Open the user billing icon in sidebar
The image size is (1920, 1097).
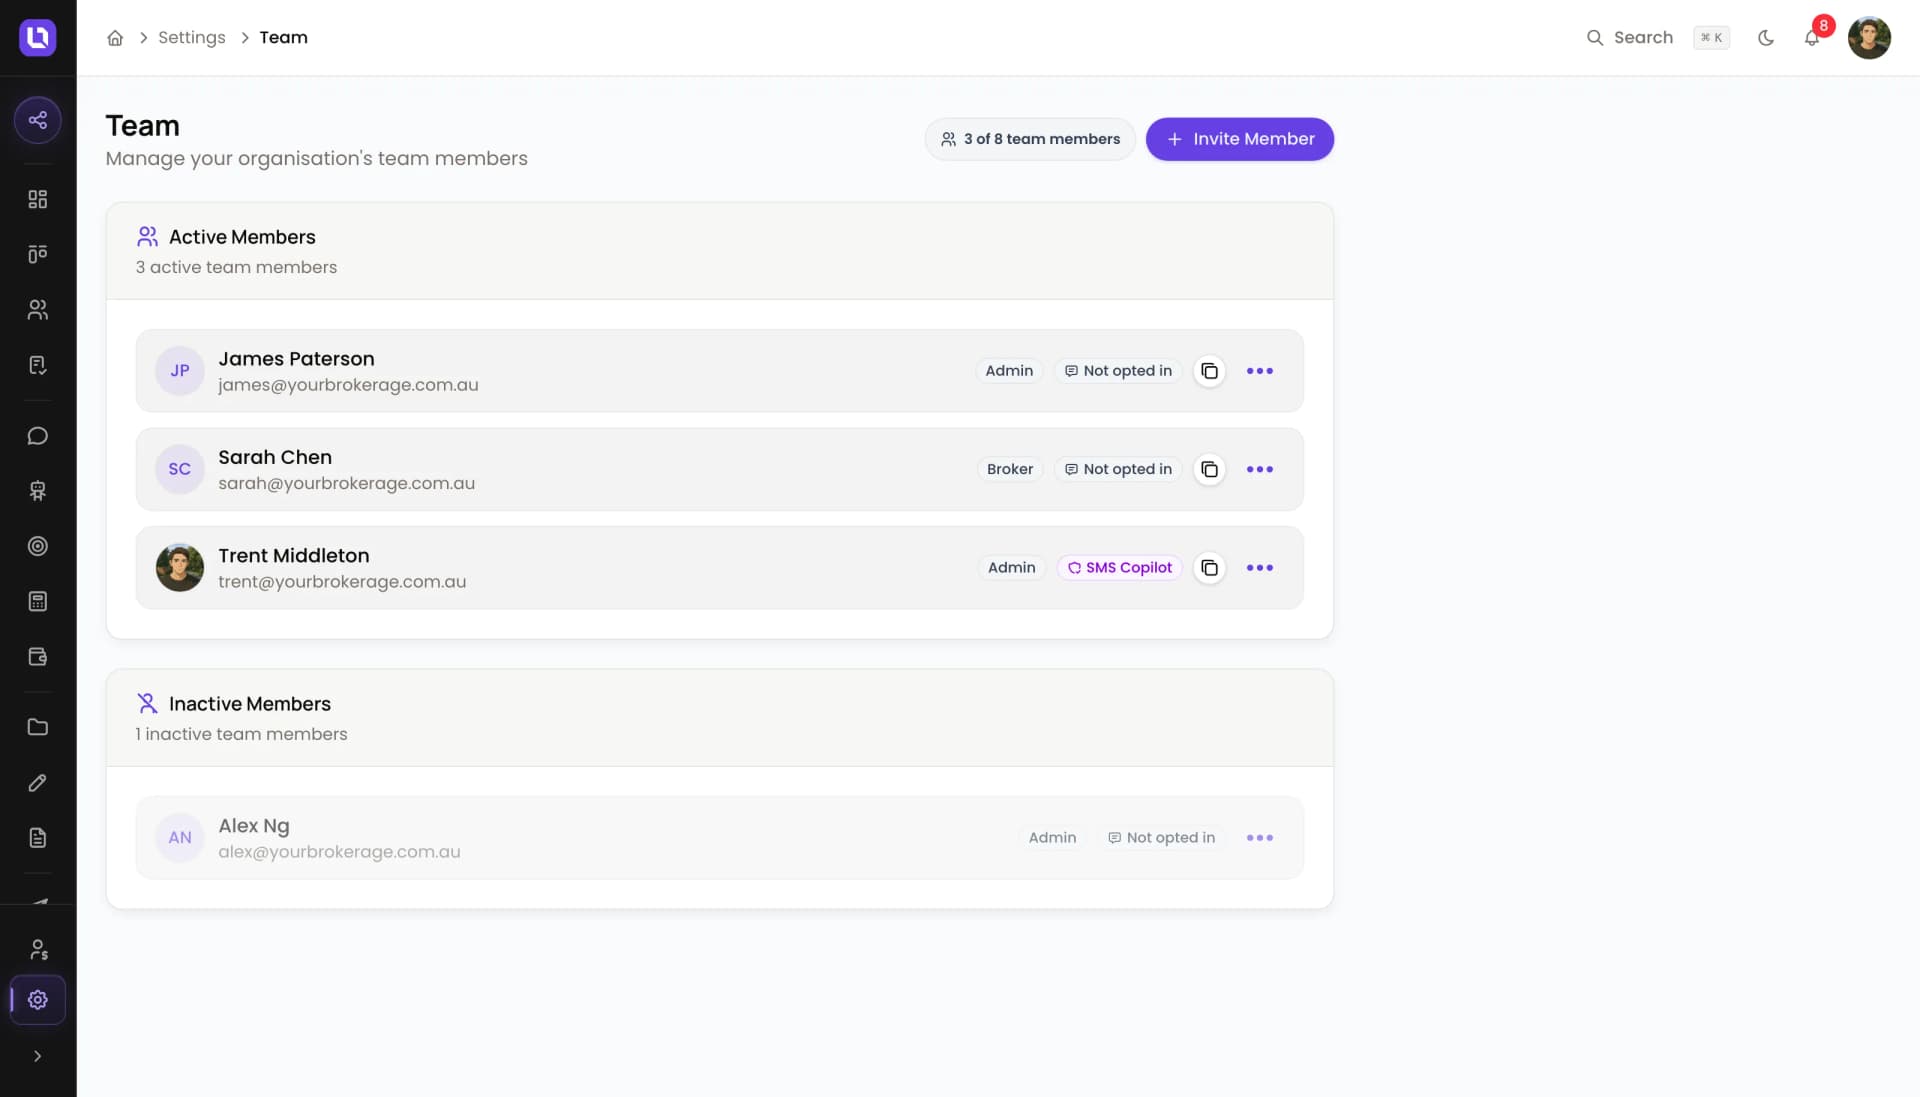click(x=38, y=949)
